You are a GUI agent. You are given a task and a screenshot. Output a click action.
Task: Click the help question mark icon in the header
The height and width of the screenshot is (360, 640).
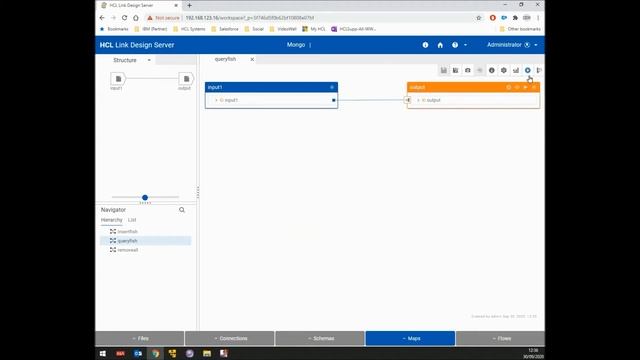[455, 45]
